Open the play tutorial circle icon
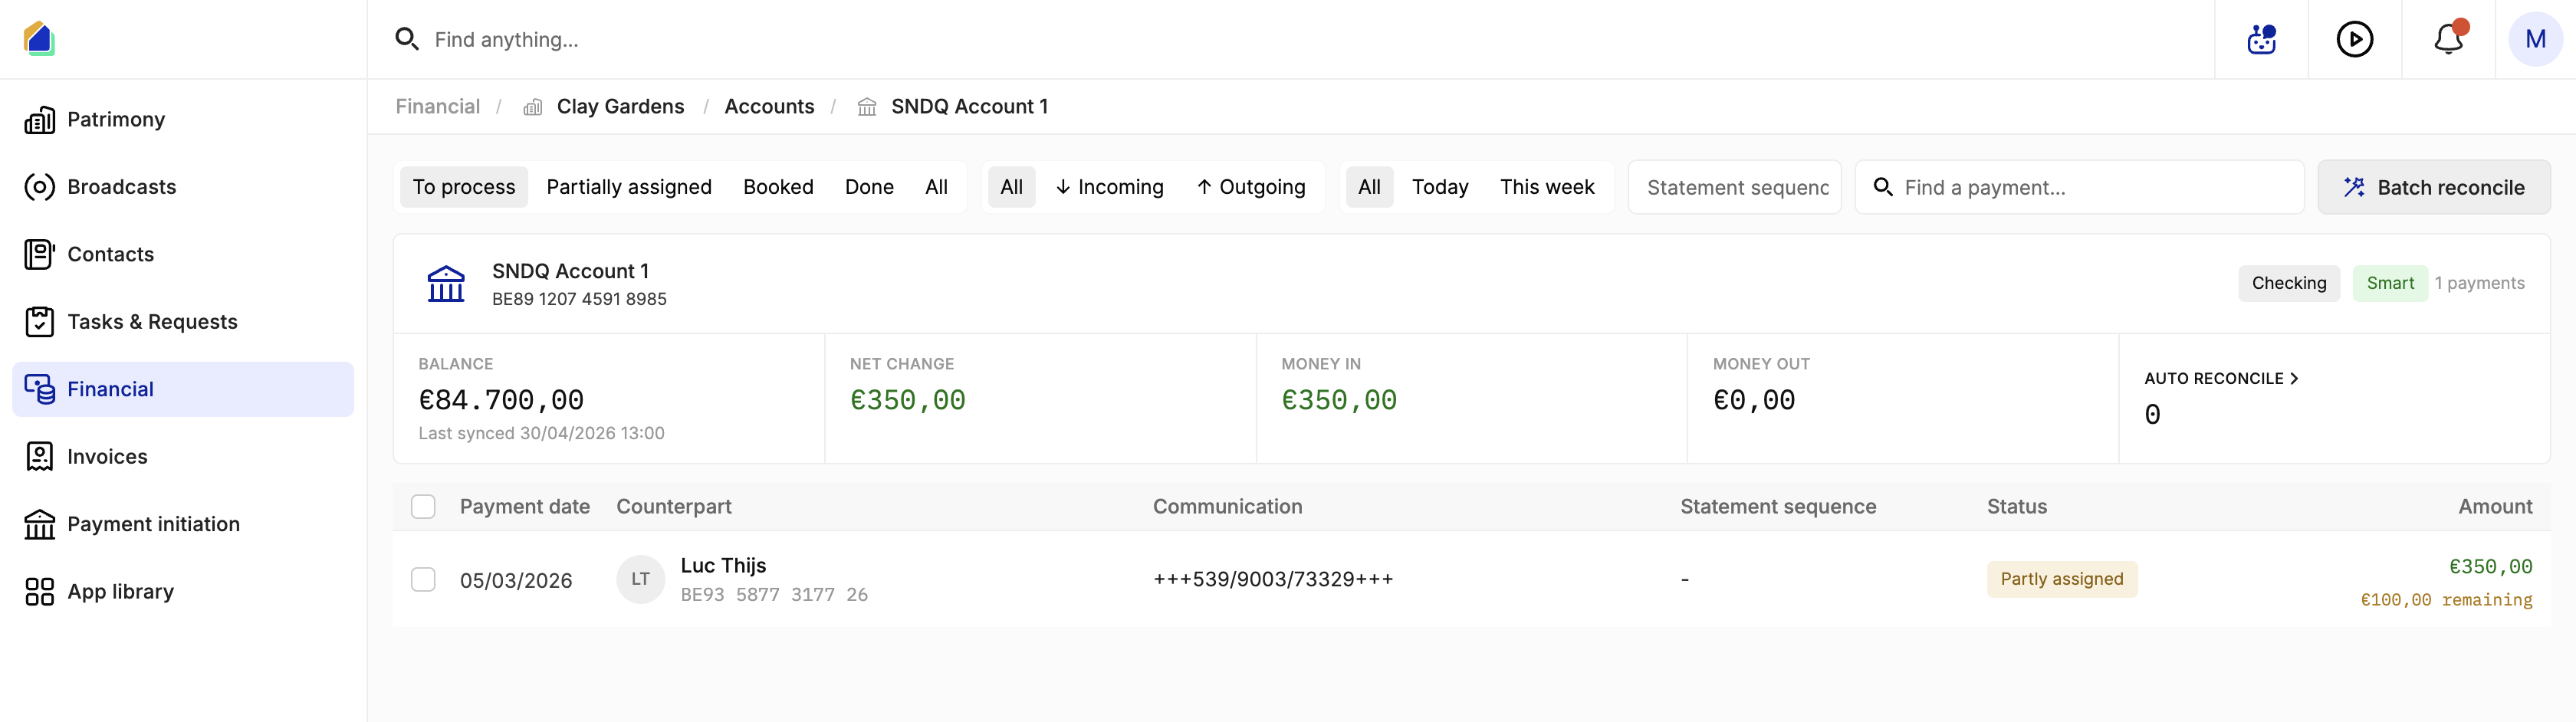 coord(2354,39)
